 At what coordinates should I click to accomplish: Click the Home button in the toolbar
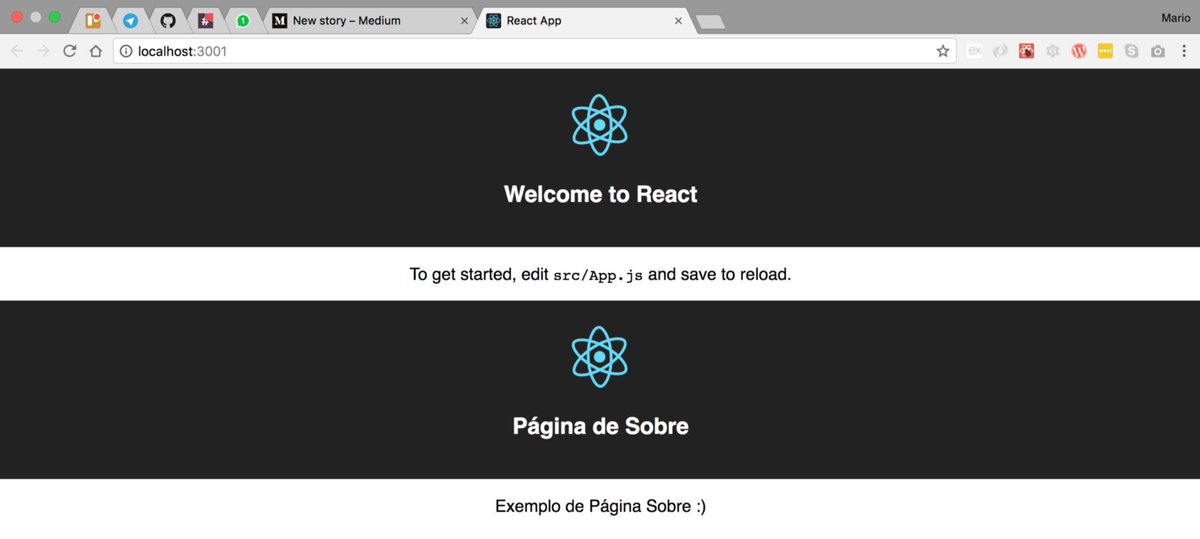[95, 51]
